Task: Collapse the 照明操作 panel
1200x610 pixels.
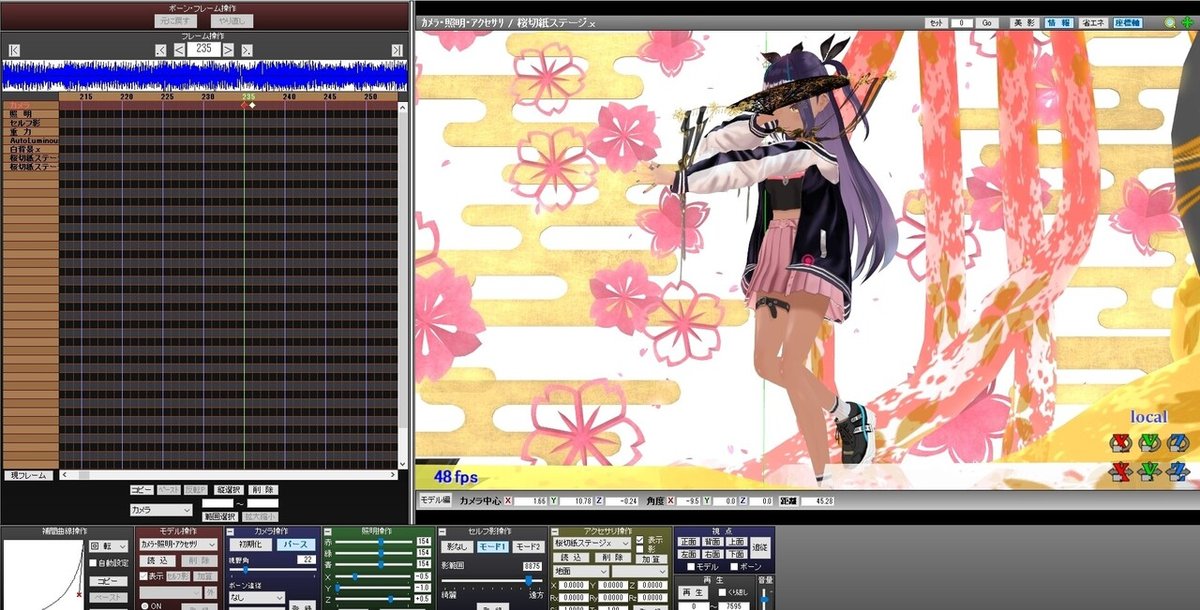Action: (328, 532)
